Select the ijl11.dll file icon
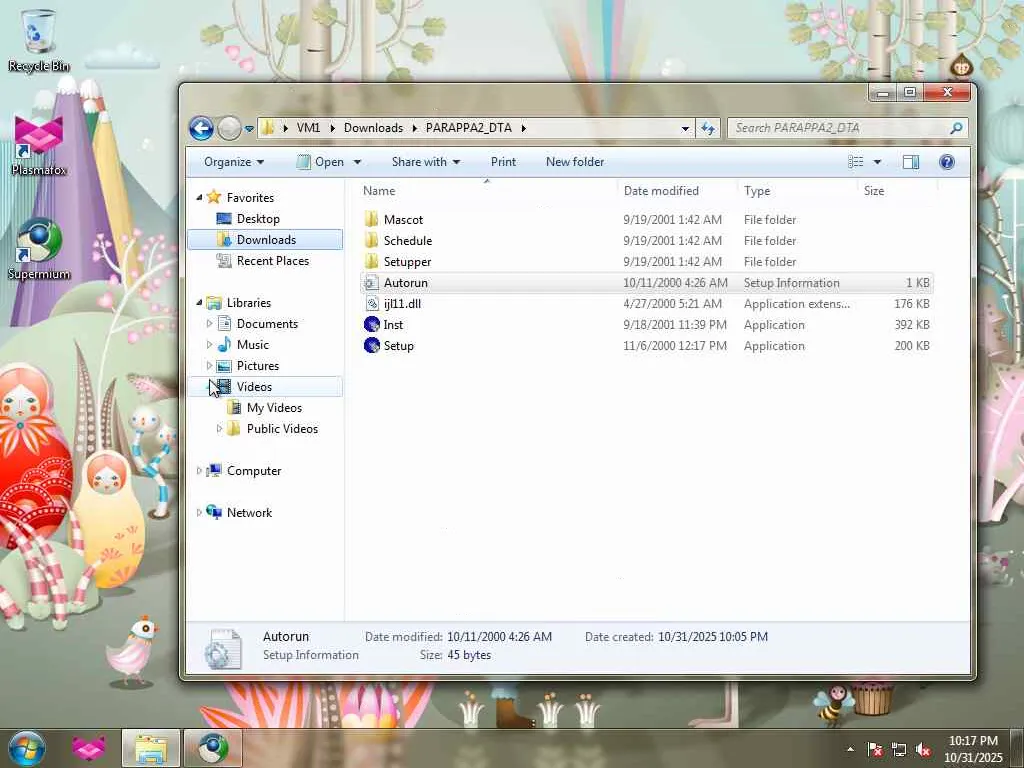1024x768 pixels. pos(372,304)
